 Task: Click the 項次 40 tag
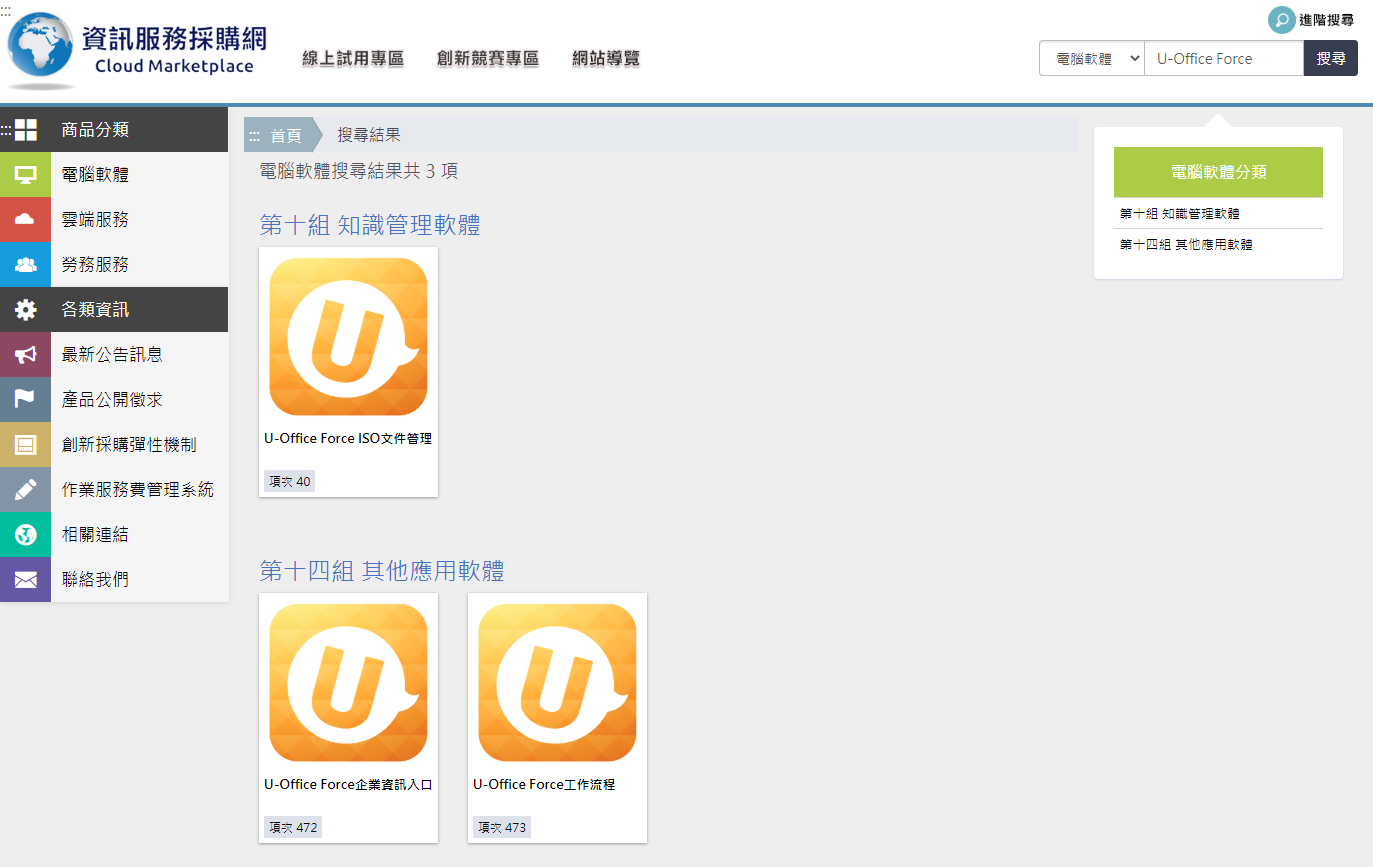(x=290, y=482)
